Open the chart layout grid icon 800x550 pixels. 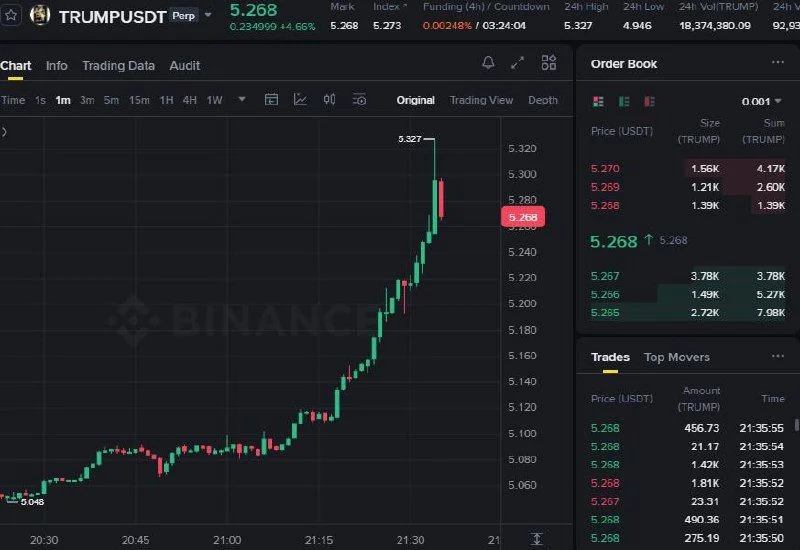coord(548,63)
